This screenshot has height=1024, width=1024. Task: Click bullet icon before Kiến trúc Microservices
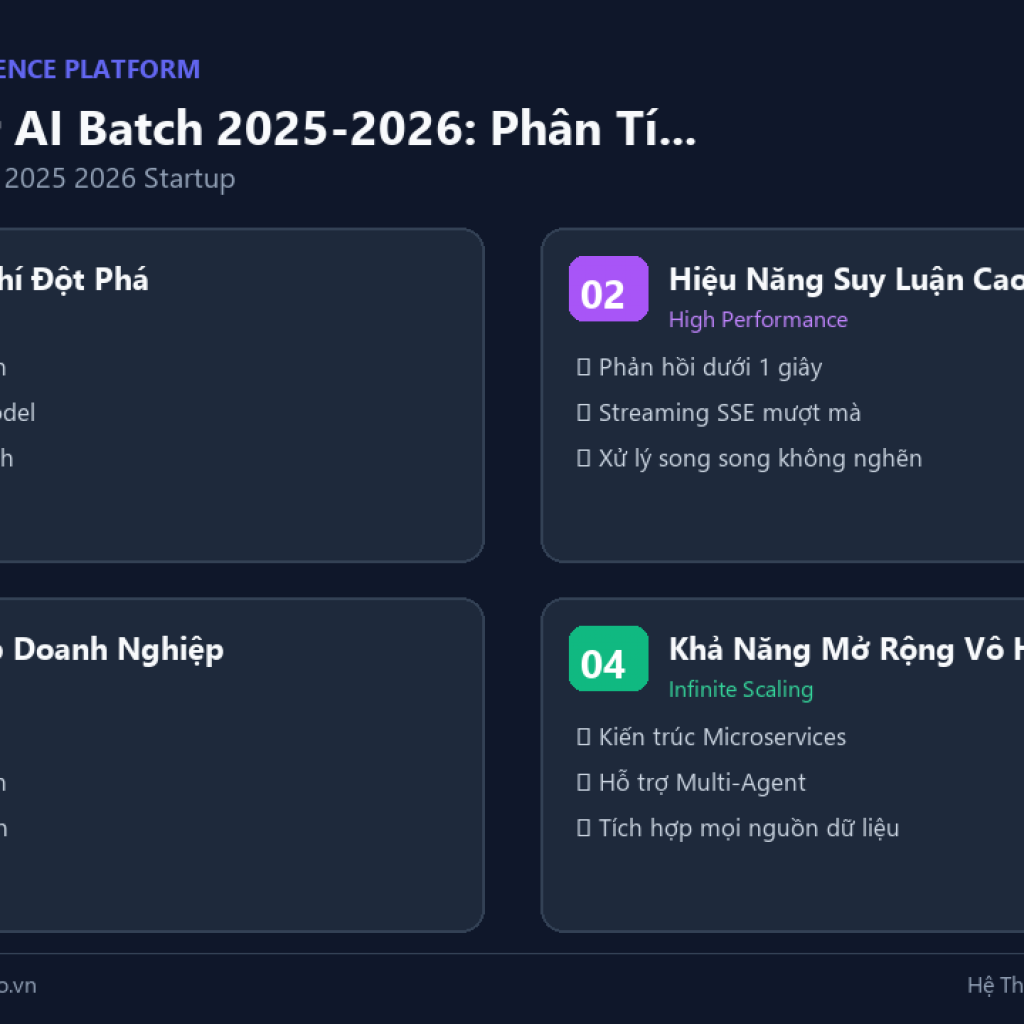pos(583,737)
